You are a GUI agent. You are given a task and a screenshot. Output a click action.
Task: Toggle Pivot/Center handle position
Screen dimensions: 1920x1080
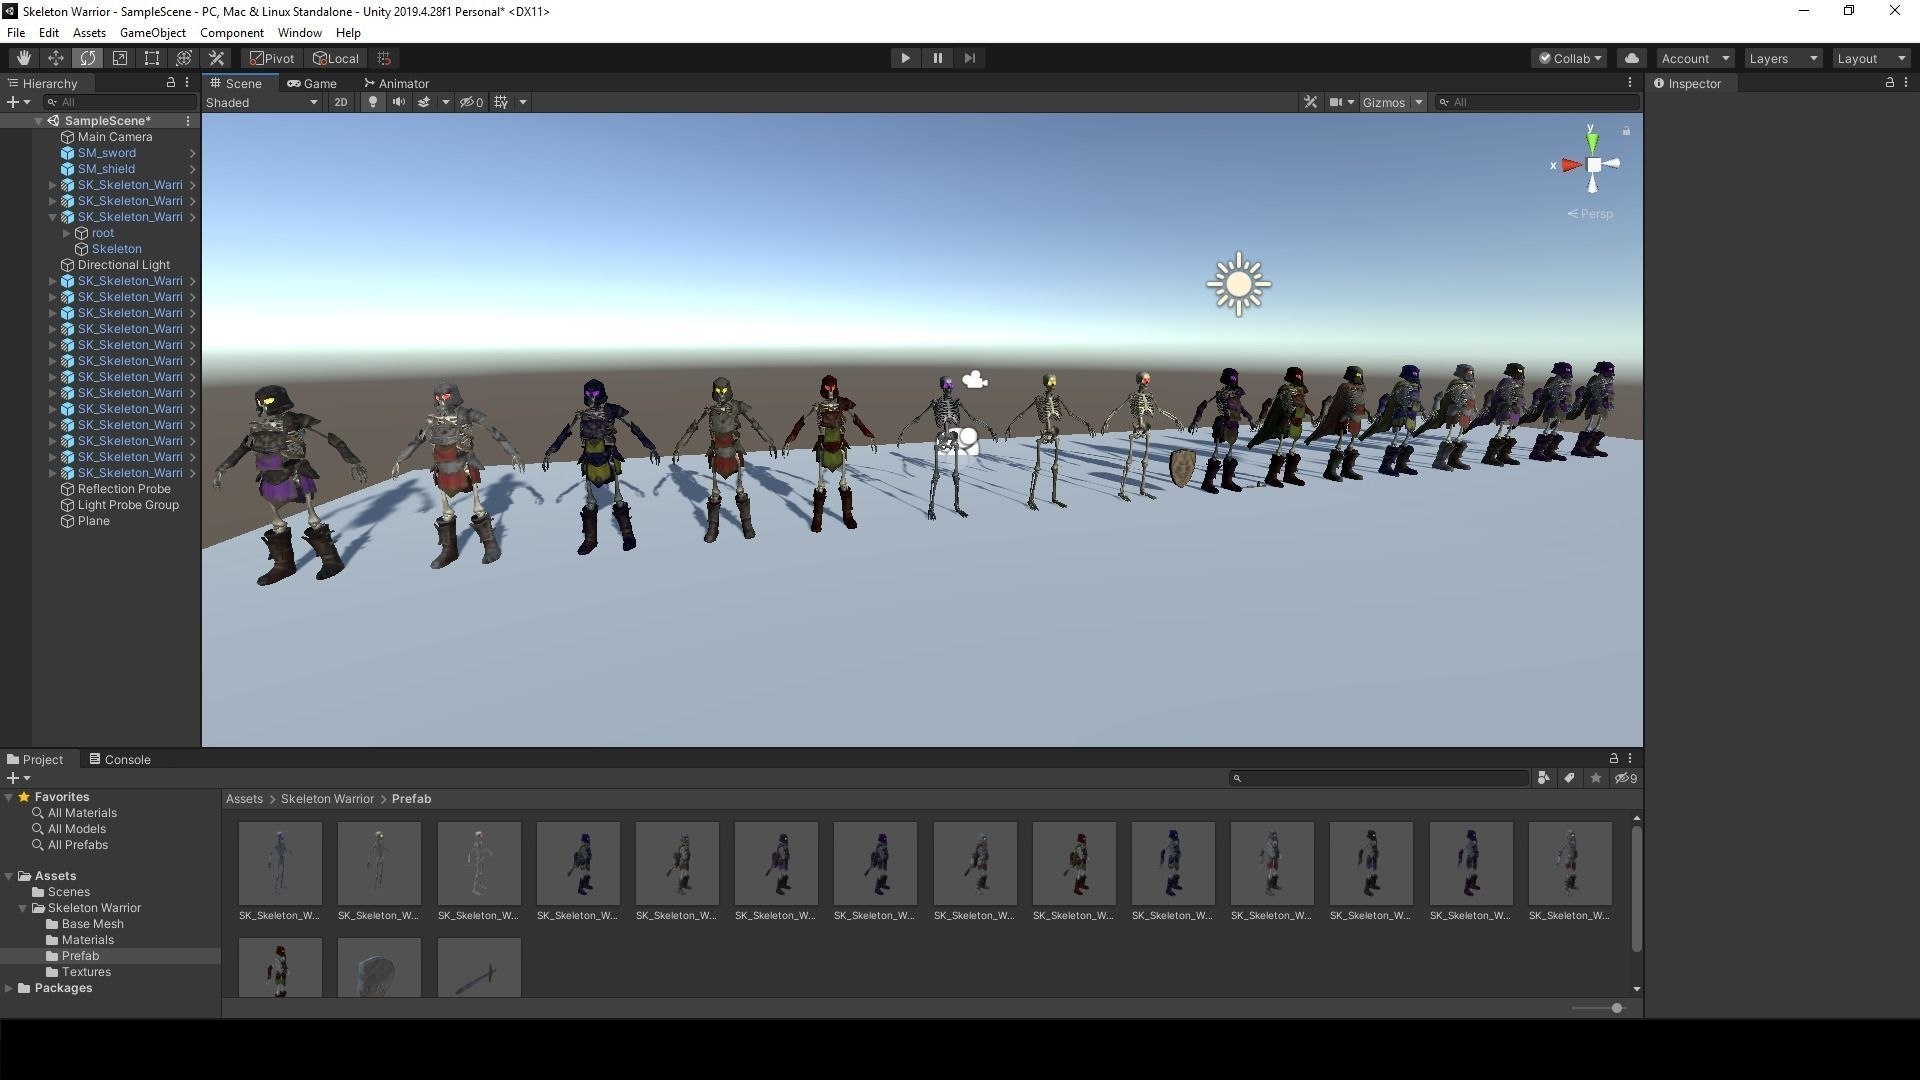272,58
